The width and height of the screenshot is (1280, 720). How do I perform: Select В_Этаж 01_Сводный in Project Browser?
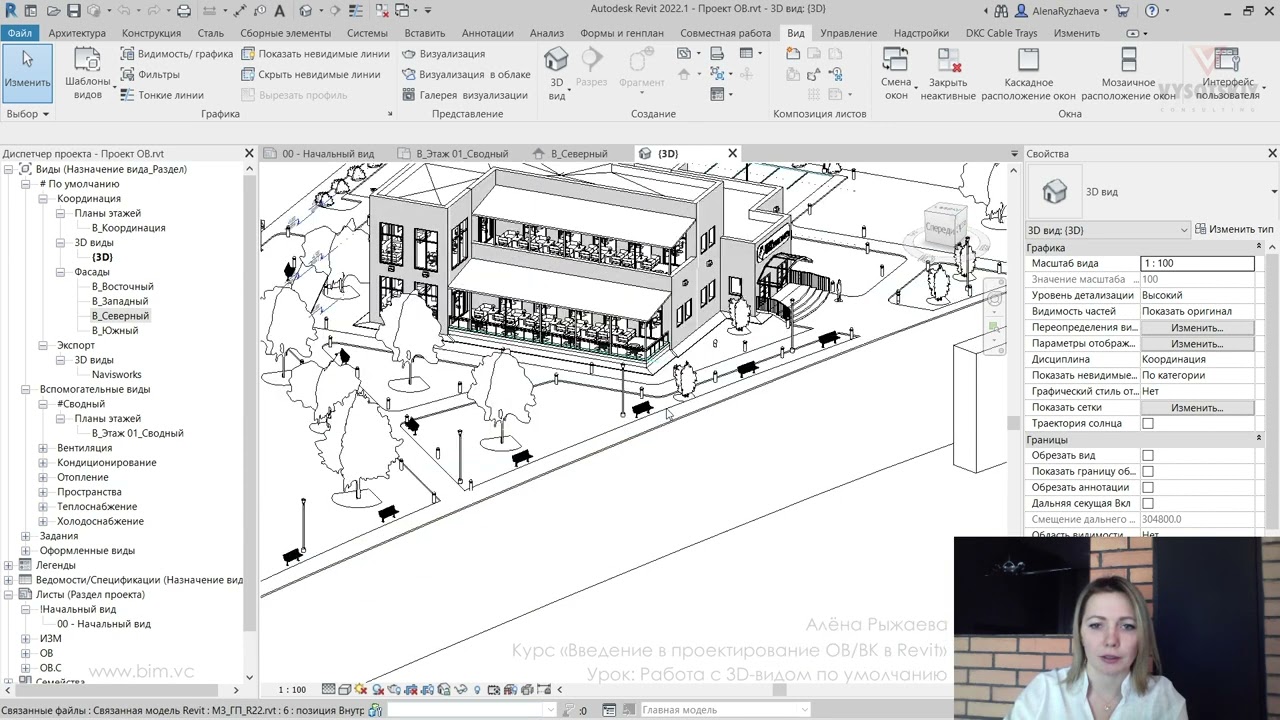(138, 434)
